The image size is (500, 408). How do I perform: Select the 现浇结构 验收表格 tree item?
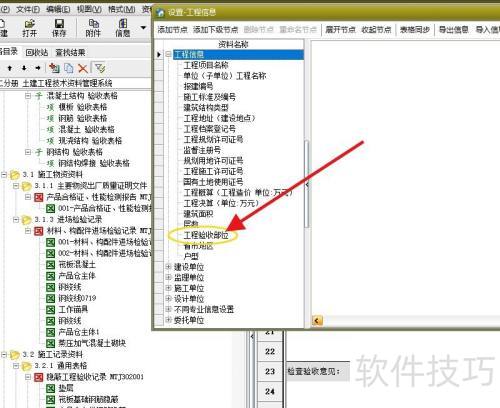point(90,141)
